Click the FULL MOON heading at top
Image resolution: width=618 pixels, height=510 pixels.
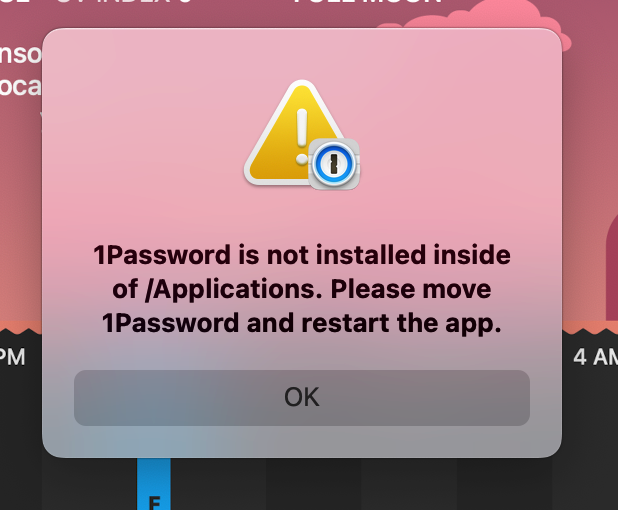coord(367,2)
